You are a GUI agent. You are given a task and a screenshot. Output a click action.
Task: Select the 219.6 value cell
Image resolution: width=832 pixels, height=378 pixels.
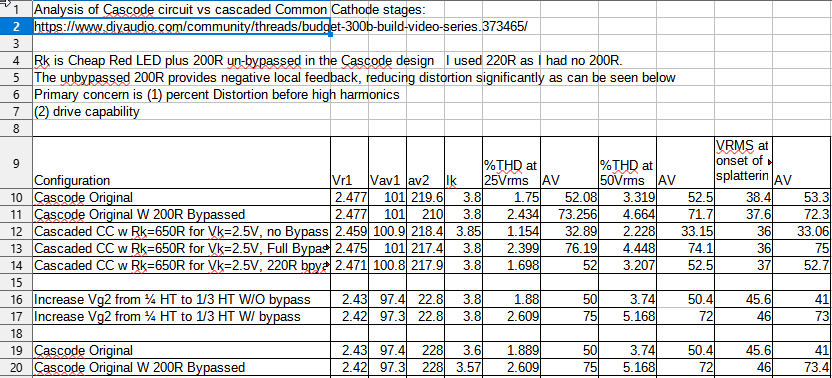tap(425, 197)
